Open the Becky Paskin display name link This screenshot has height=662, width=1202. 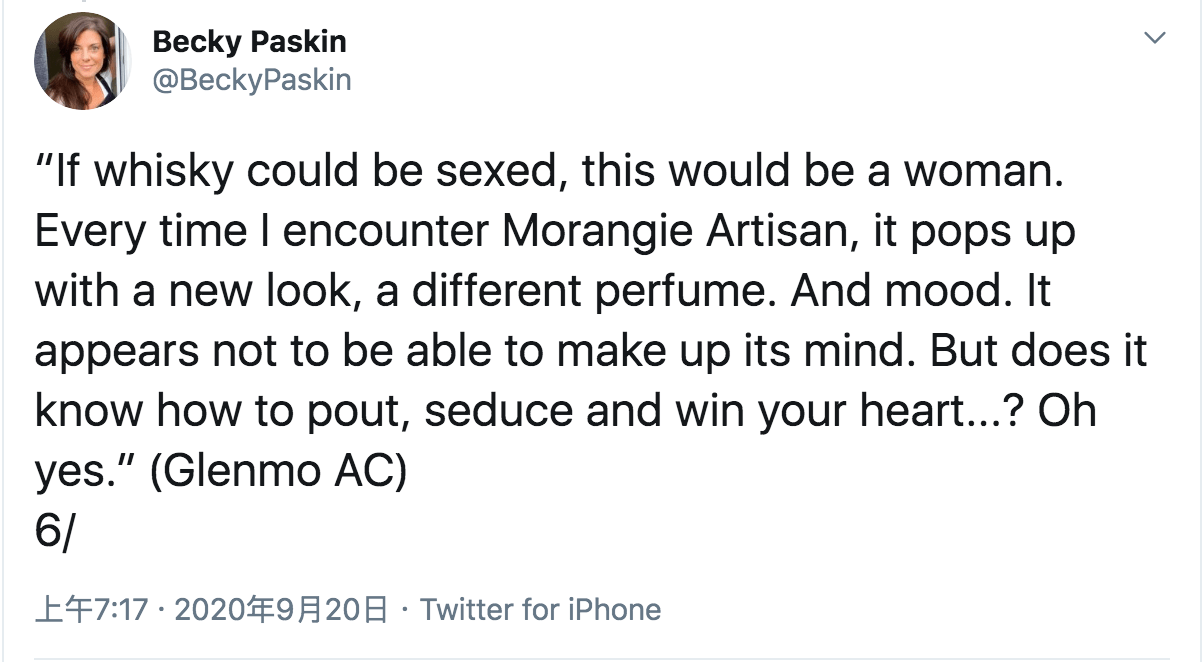249,42
